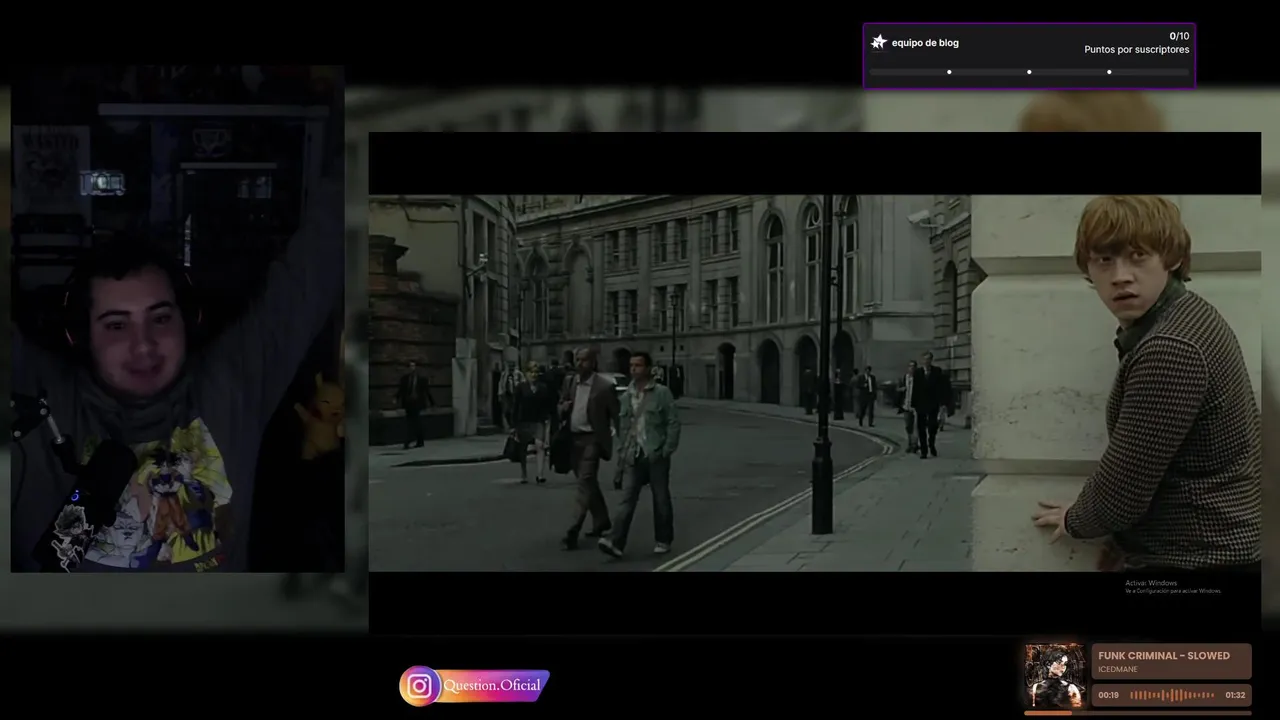
Task: Click the subscriber goal progress bar
Action: (x=1029, y=72)
